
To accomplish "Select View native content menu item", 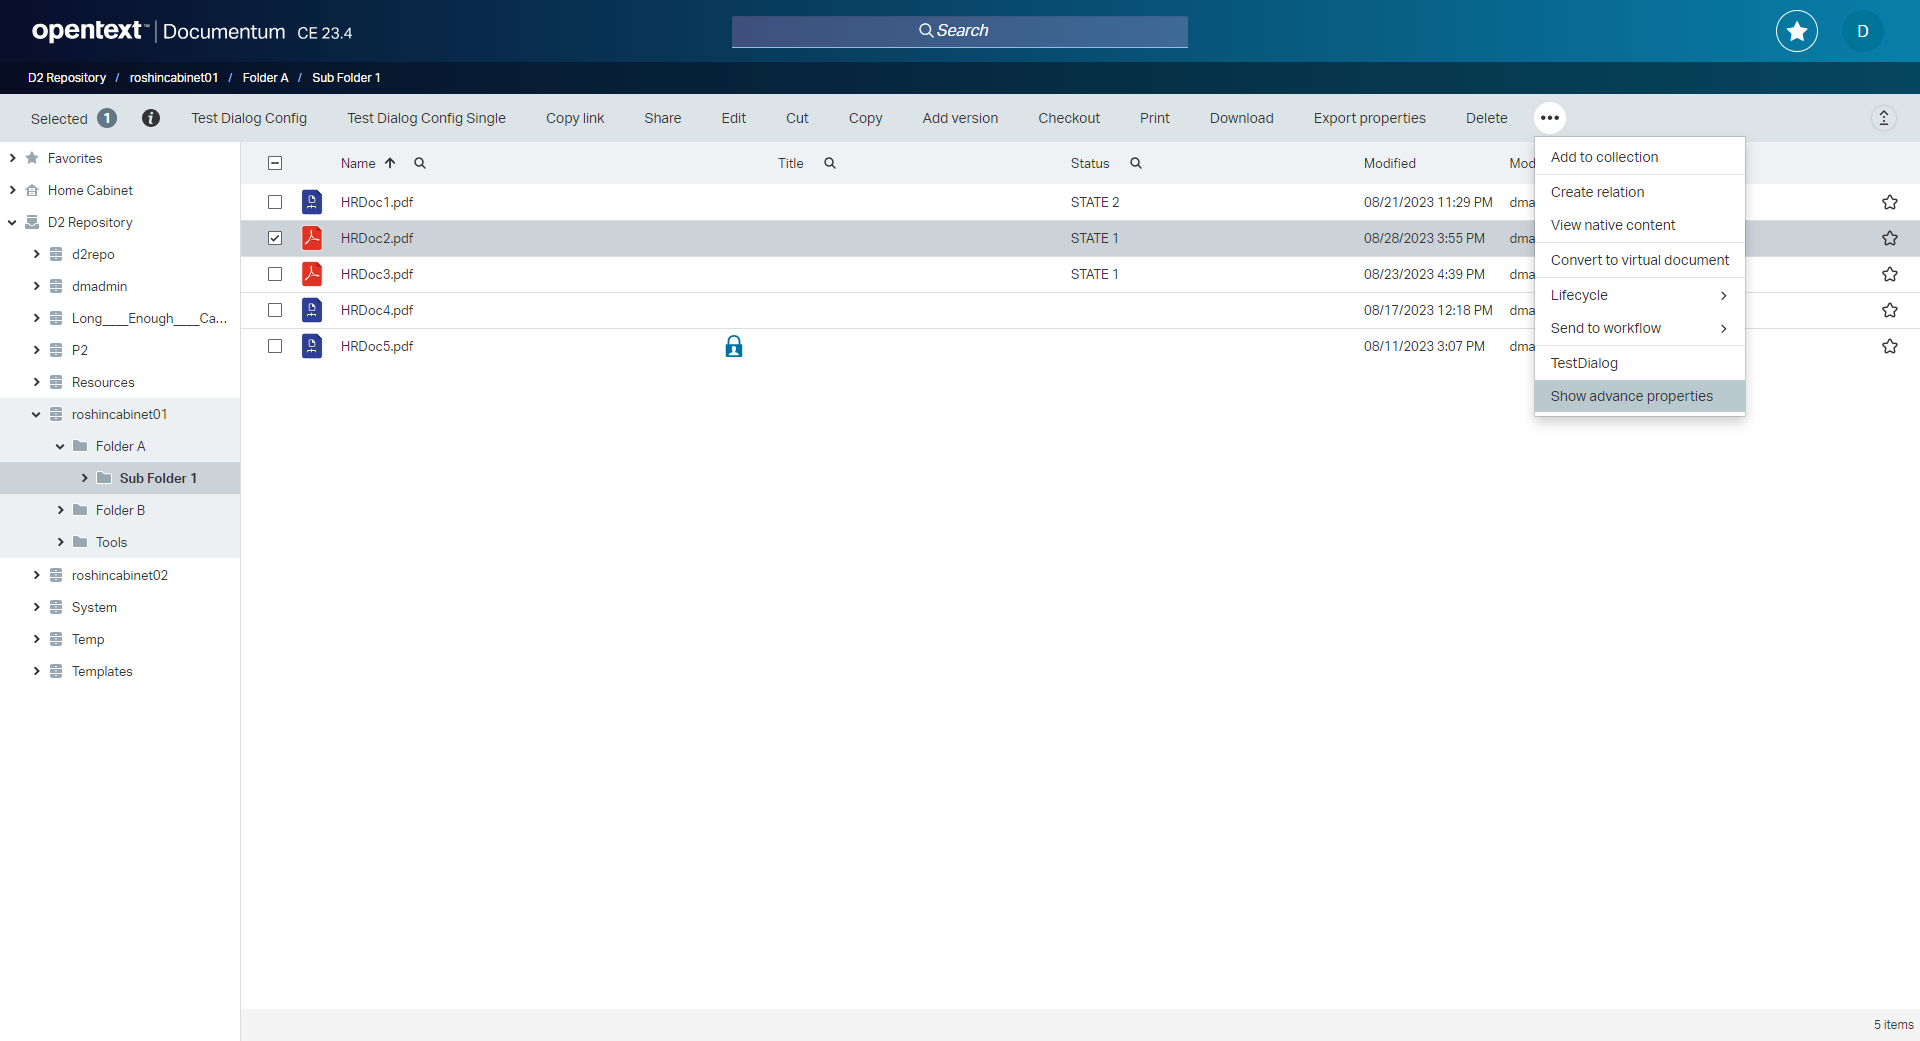I will (x=1640, y=225).
